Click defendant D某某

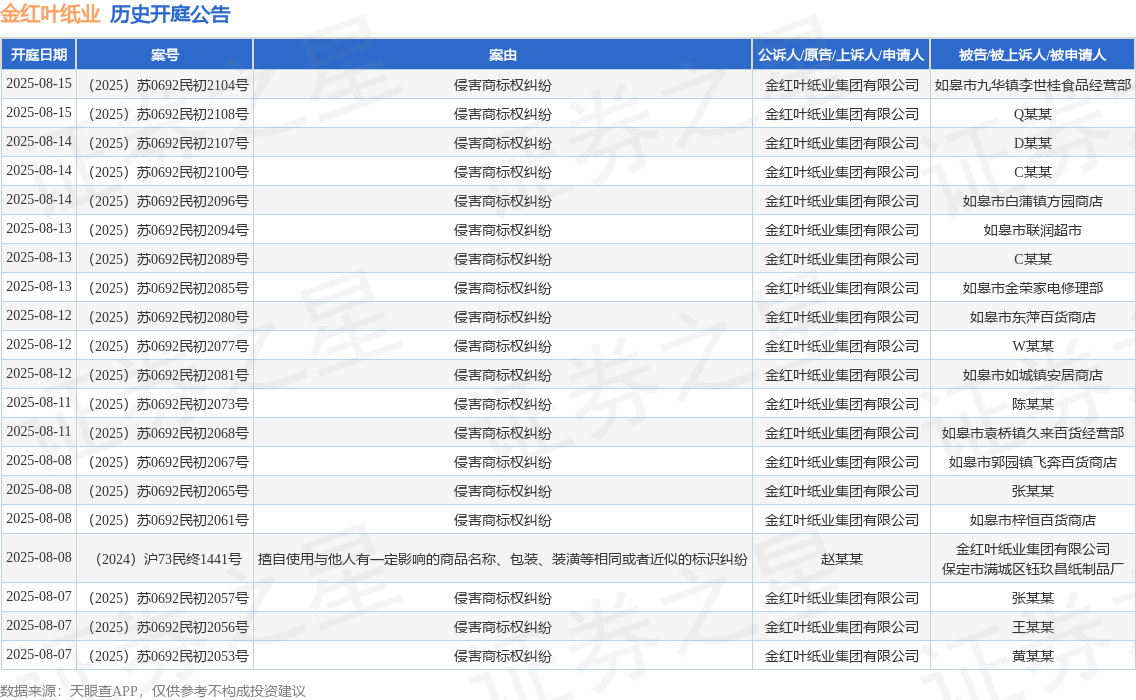pyautogui.click(x=1032, y=143)
